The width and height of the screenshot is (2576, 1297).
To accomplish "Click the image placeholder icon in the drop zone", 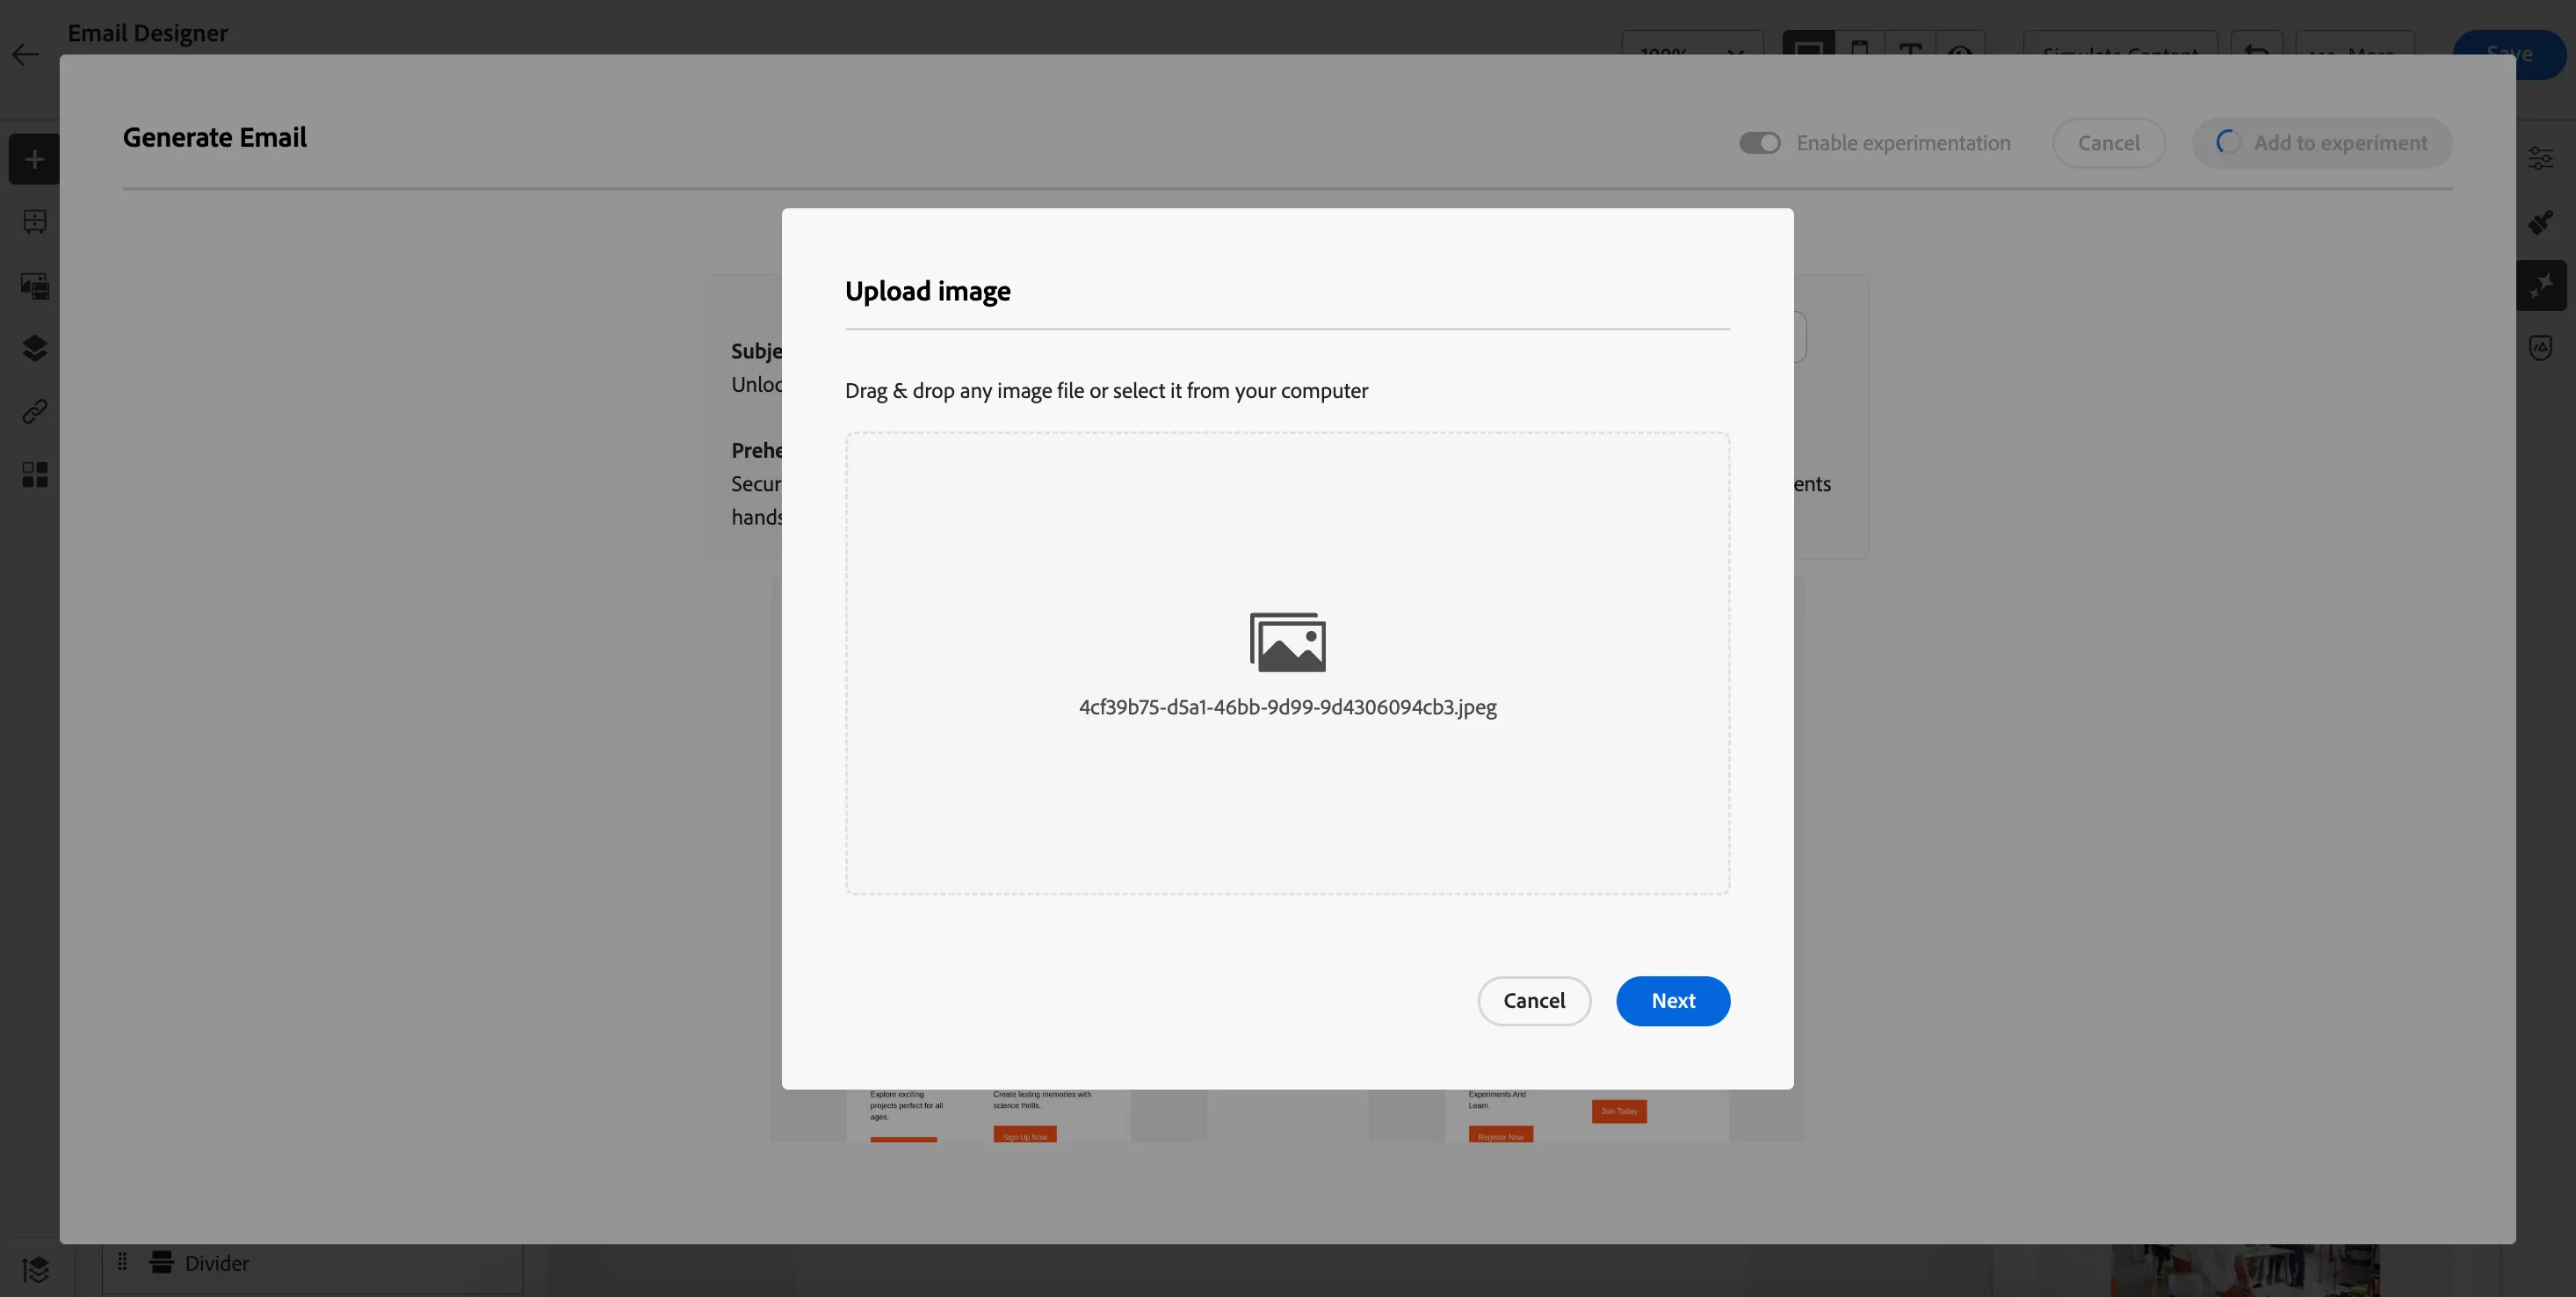I will pos(1287,642).
